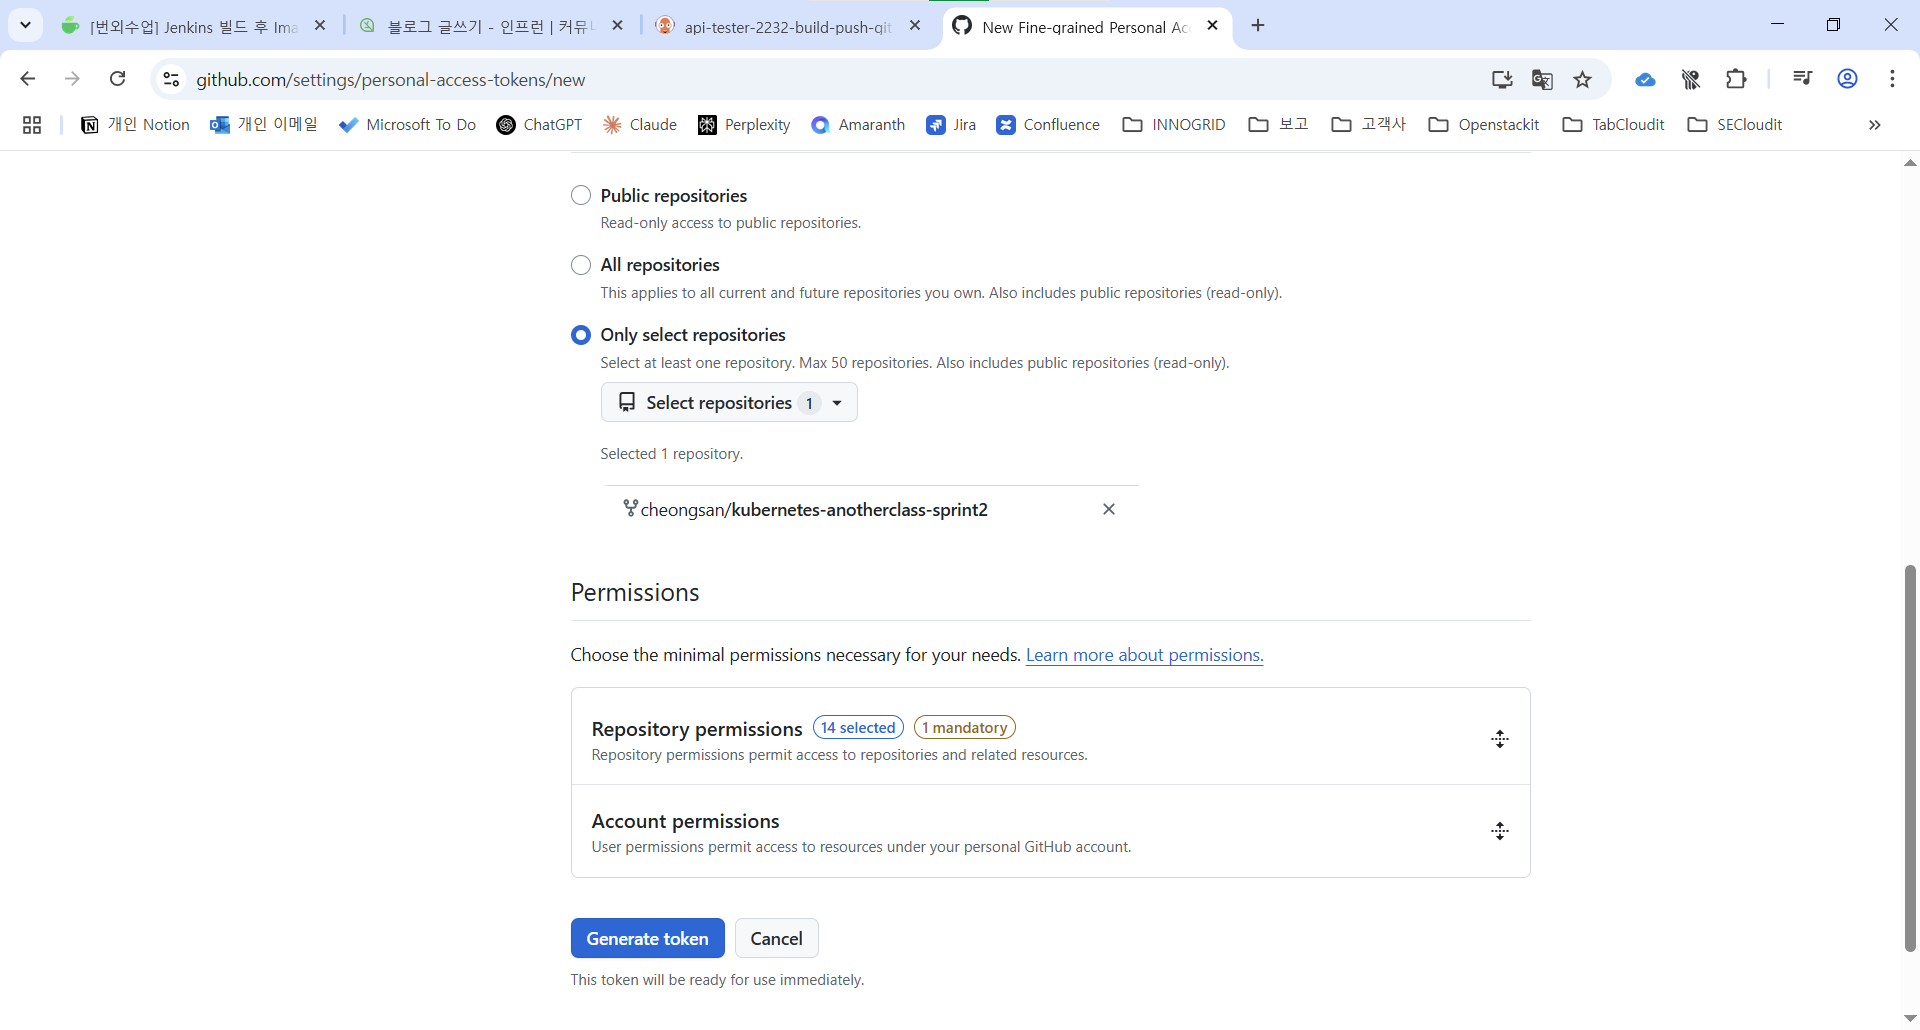Screen dimensions: 1920x1030
Task: Click cheongsan/kubernetes-anotherclass-sprint2 repository name
Action: click(814, 510)
